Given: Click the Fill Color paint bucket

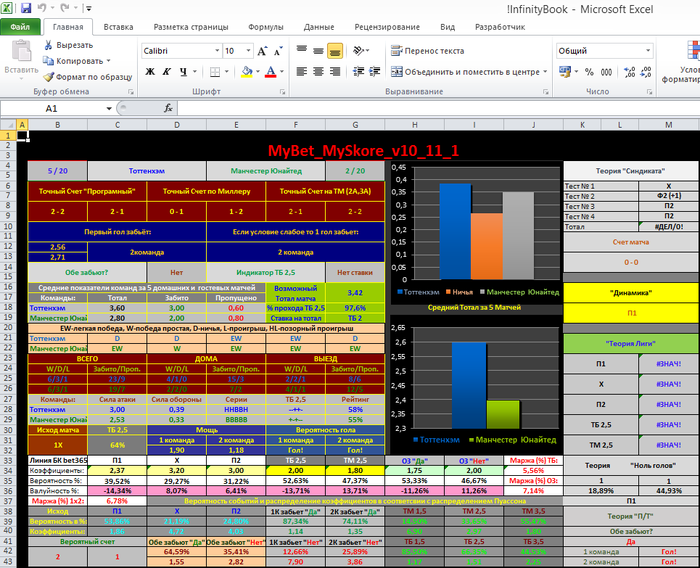Looking at the screenshot, I should [246, 71].
